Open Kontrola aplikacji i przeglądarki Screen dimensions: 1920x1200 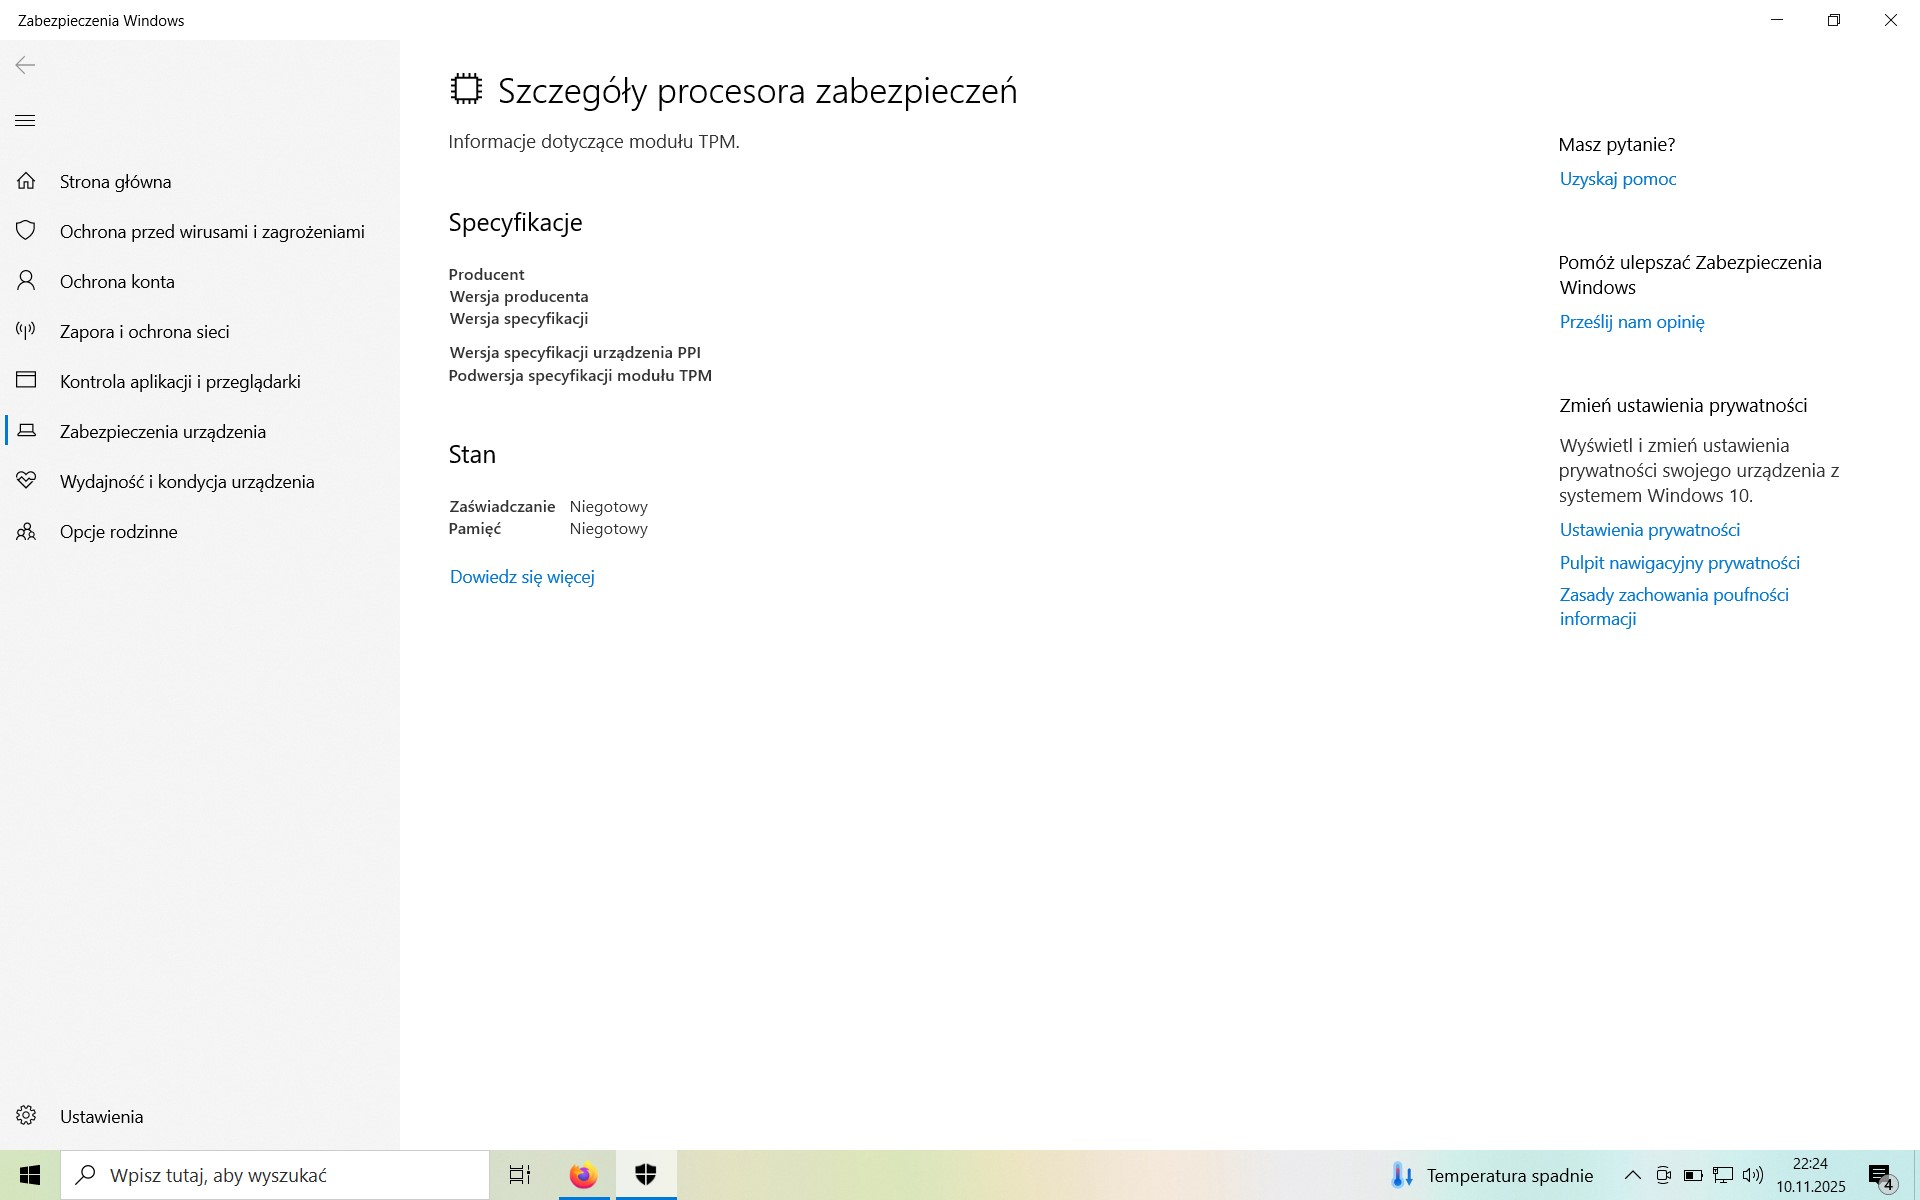click(x=180, y=381)
